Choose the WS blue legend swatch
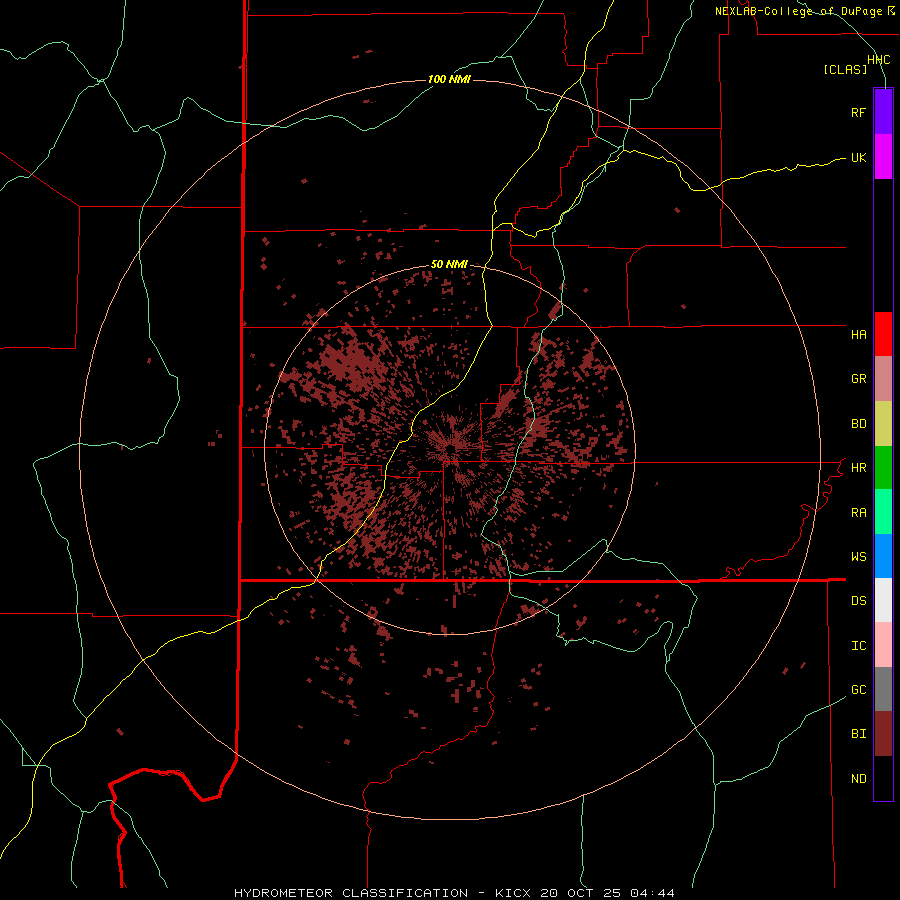The height and width of the screenshot is (900, 900). (x=883, y=556)
